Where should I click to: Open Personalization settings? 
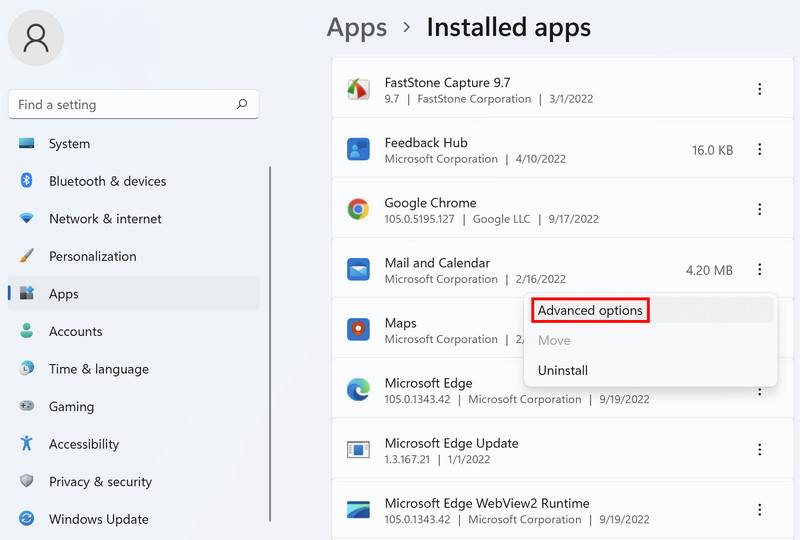click(x=134, y=256)
